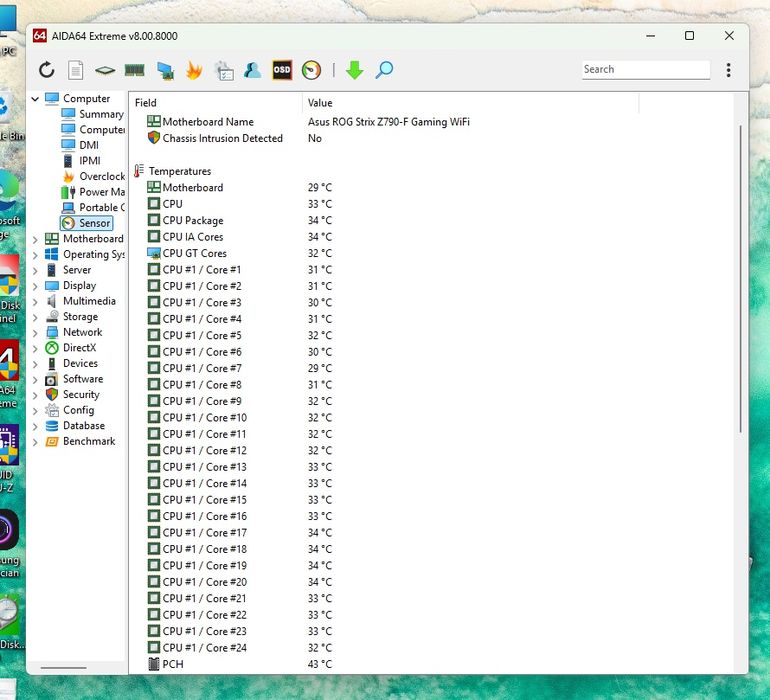Open the SensorPanel gauge icon

(311, 70)
